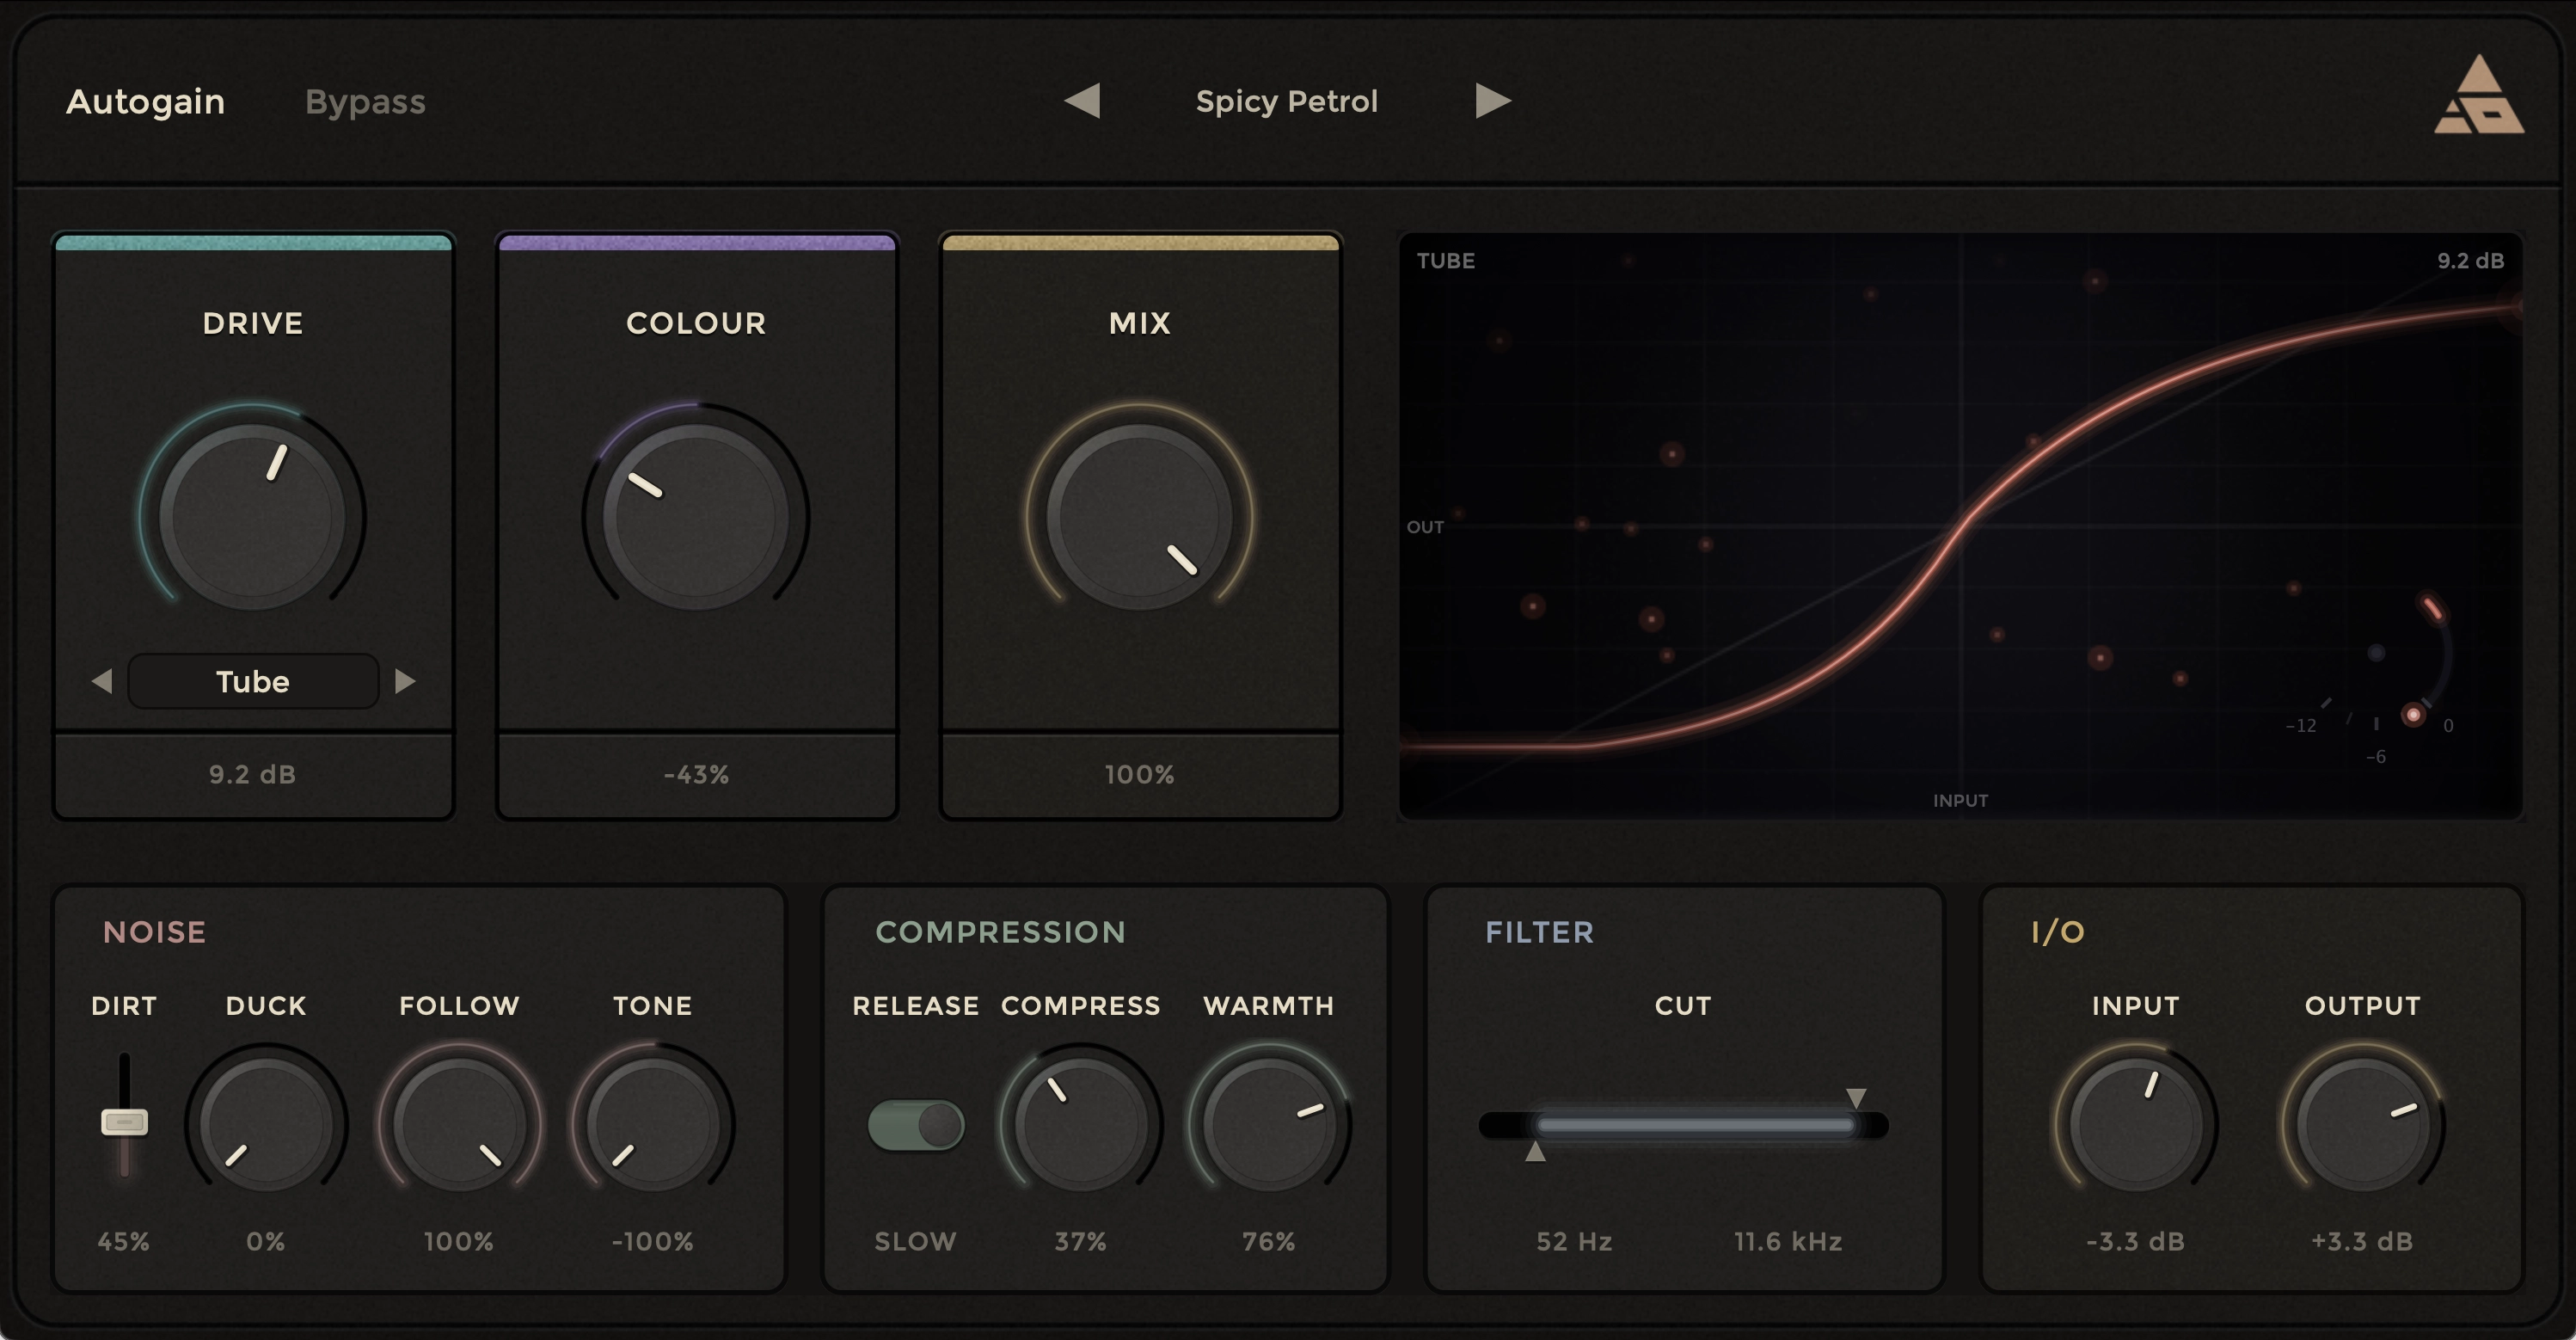The height and width of the screenshot is (1340, 2576).
Task: Click the SLOW release label
Action: [916, 1241]
